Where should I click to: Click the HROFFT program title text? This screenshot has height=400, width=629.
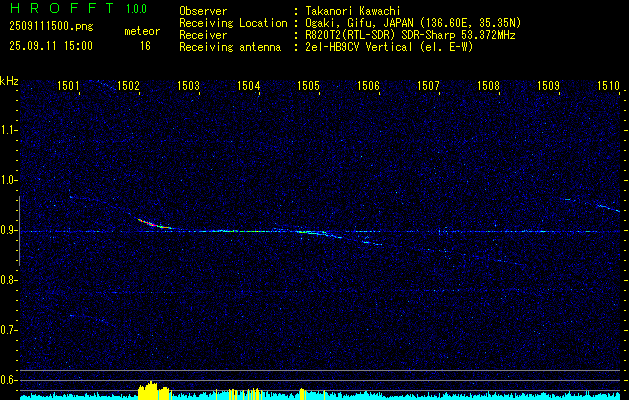(62, 8)
